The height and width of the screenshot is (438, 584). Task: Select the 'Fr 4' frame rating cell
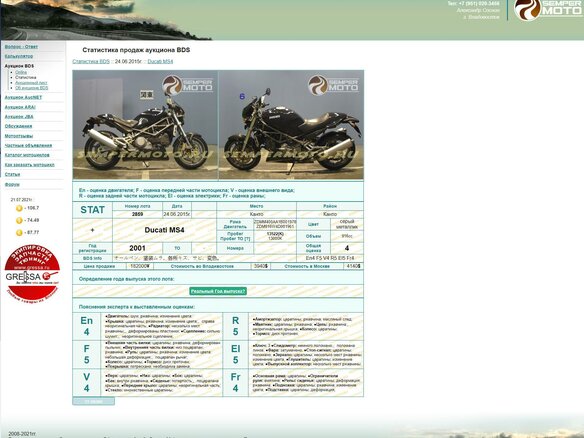[235, 383]
